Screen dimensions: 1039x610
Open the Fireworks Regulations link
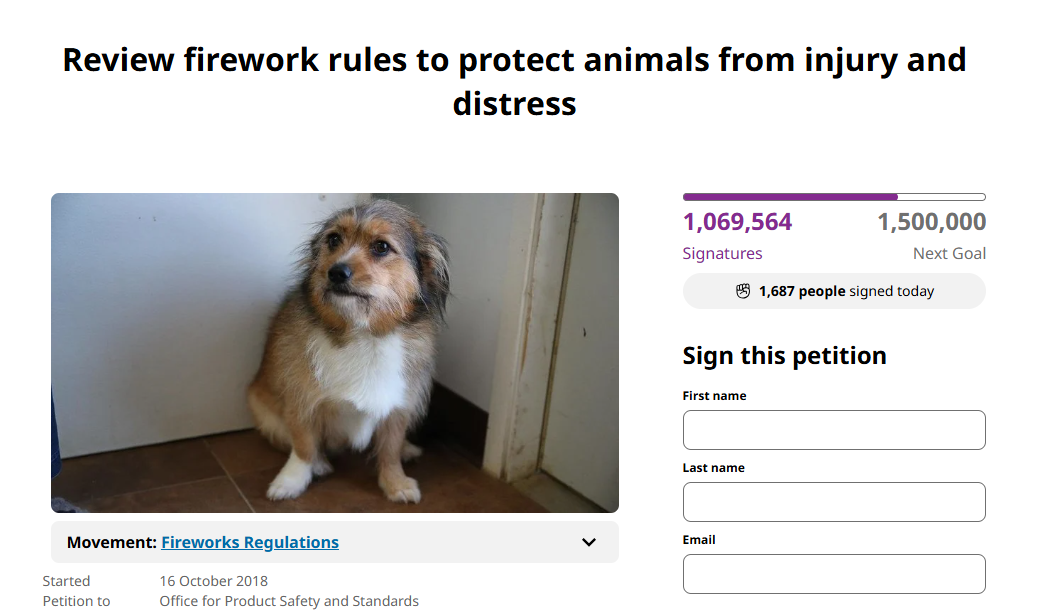249,542
